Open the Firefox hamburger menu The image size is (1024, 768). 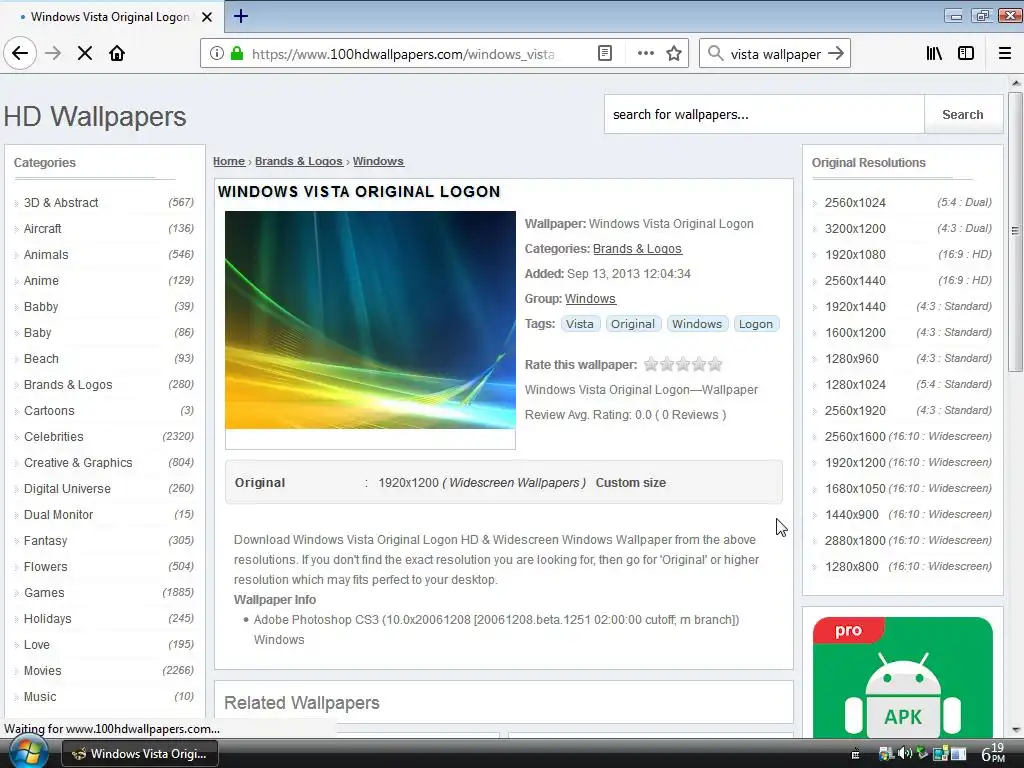pos(1005,54)
